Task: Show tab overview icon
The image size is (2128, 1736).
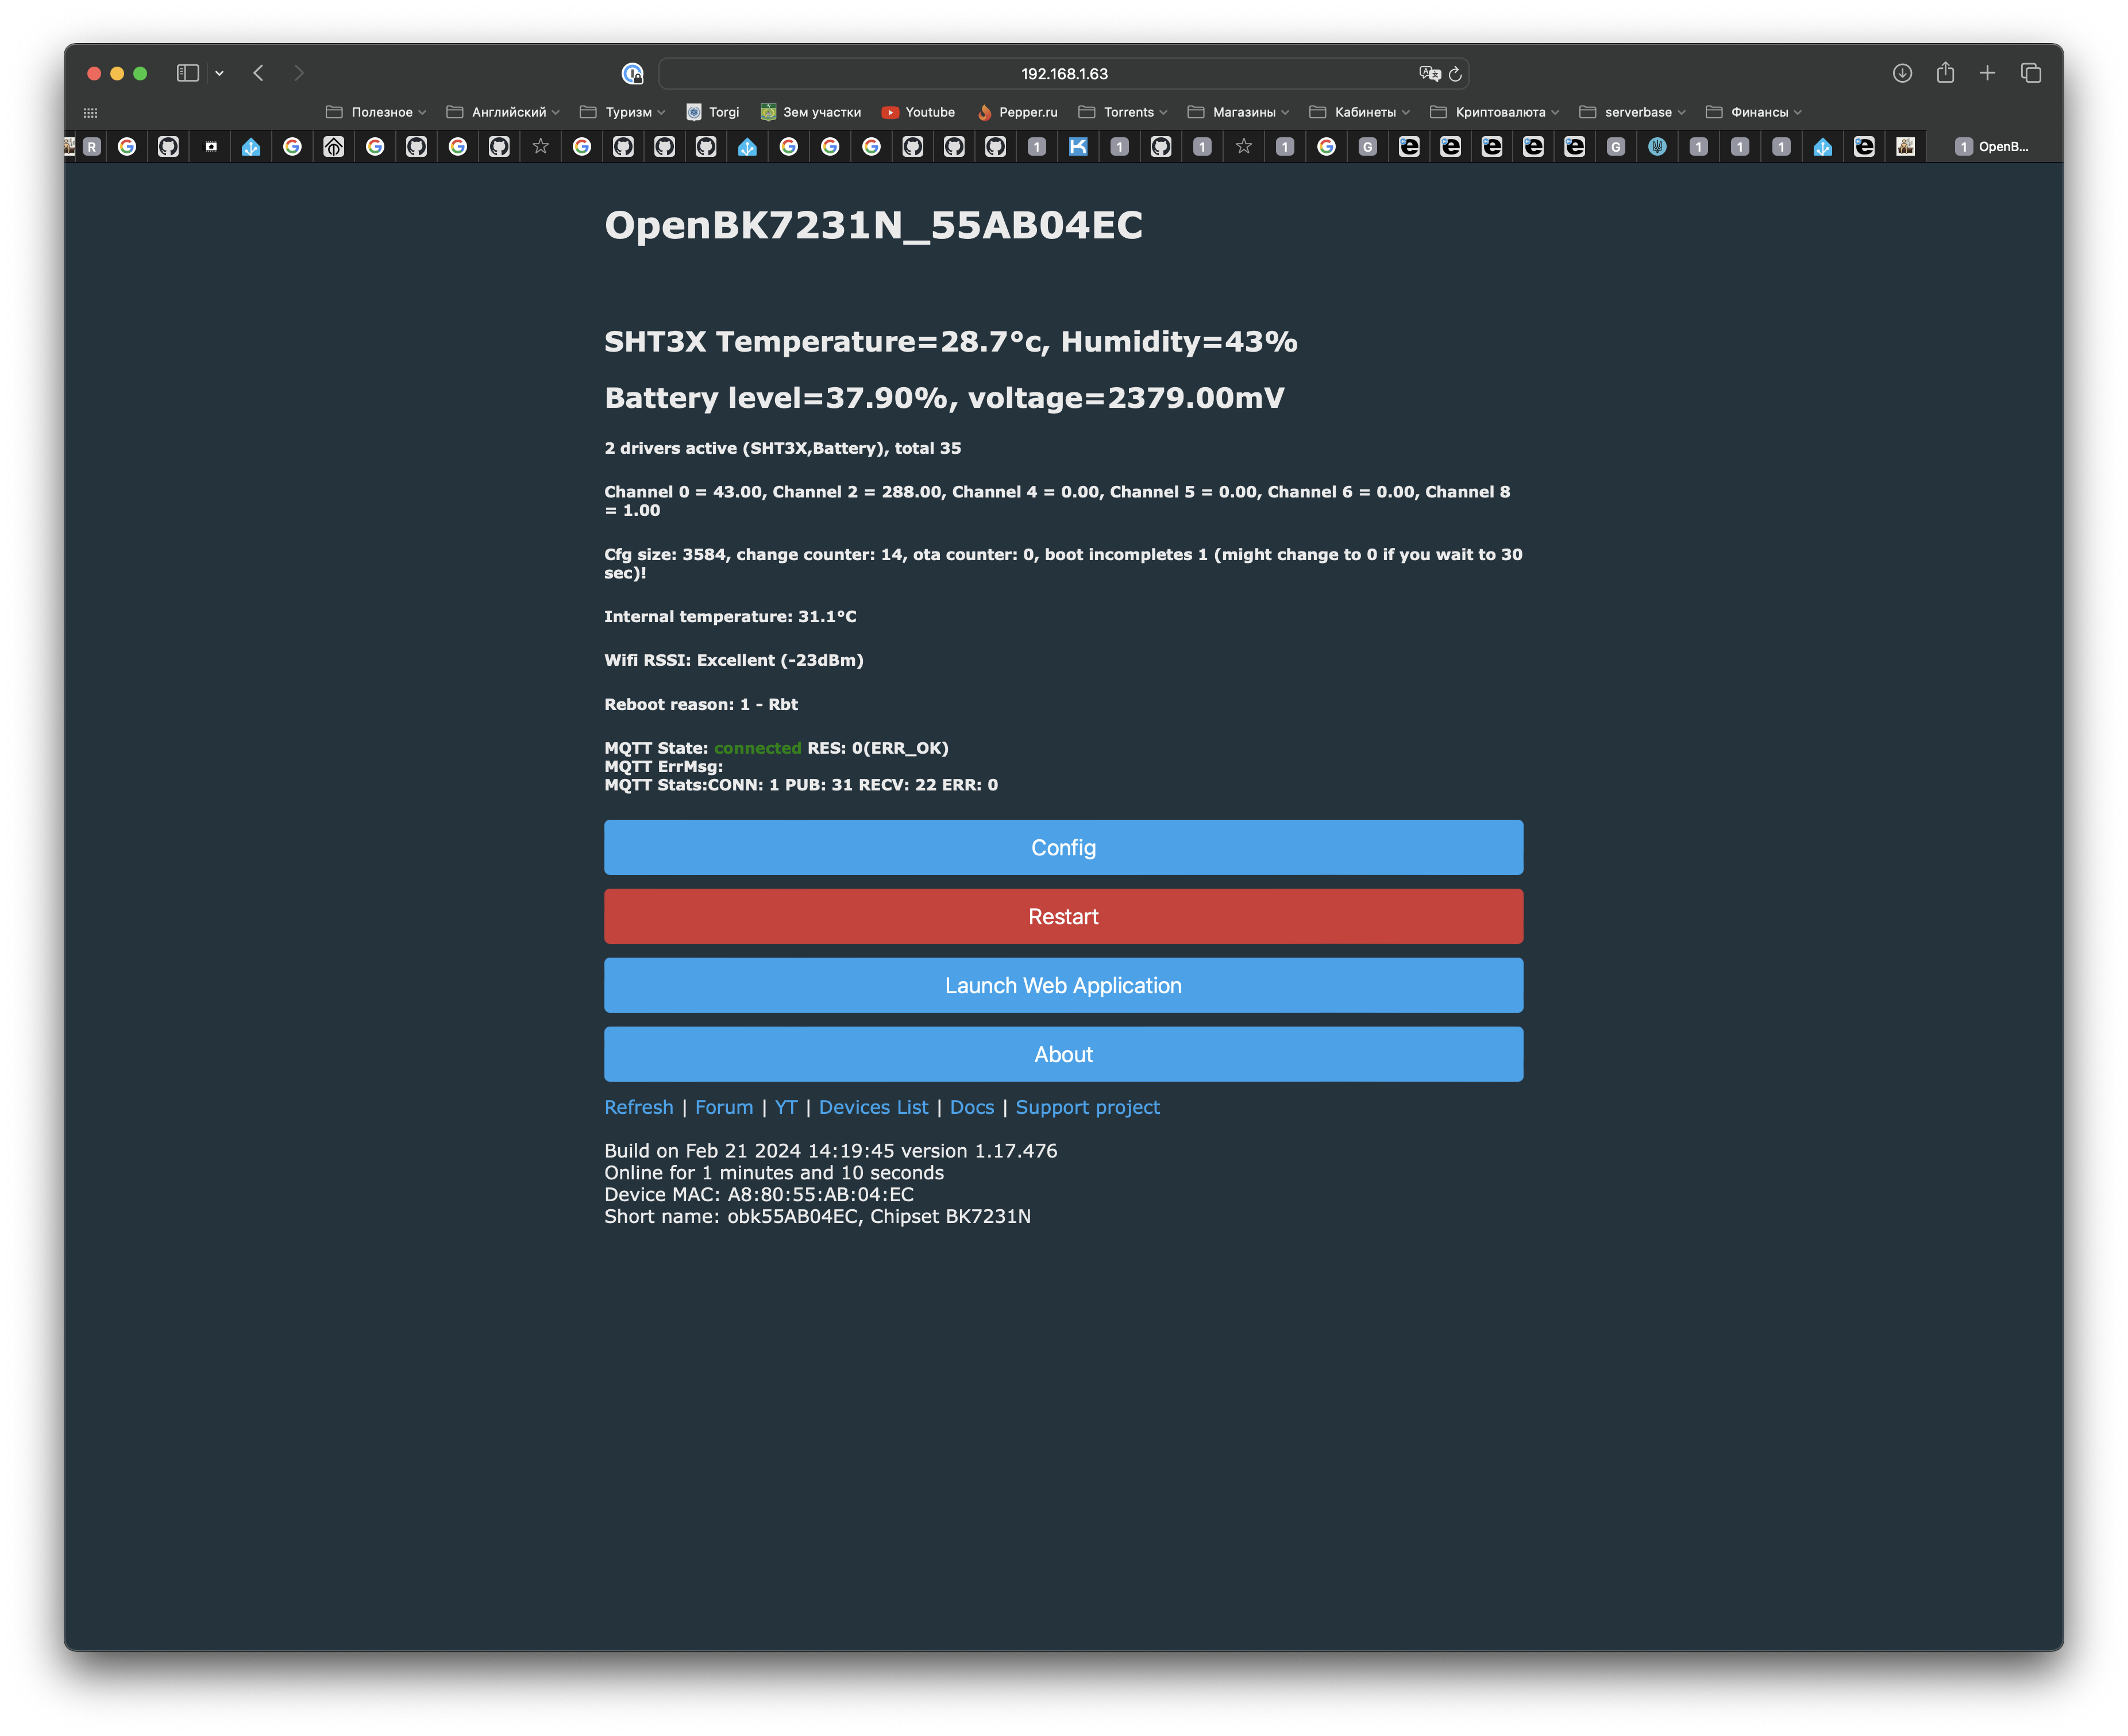Action: point(2030,73)
